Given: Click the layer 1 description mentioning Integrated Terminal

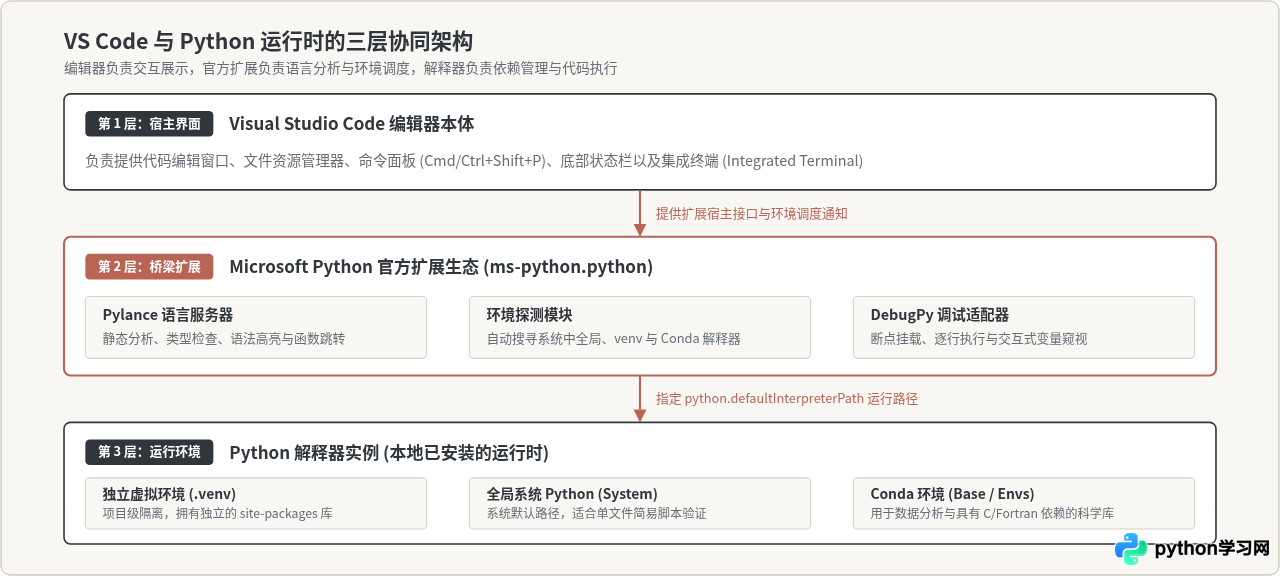Looking at the screenshot, I should 474,160.
